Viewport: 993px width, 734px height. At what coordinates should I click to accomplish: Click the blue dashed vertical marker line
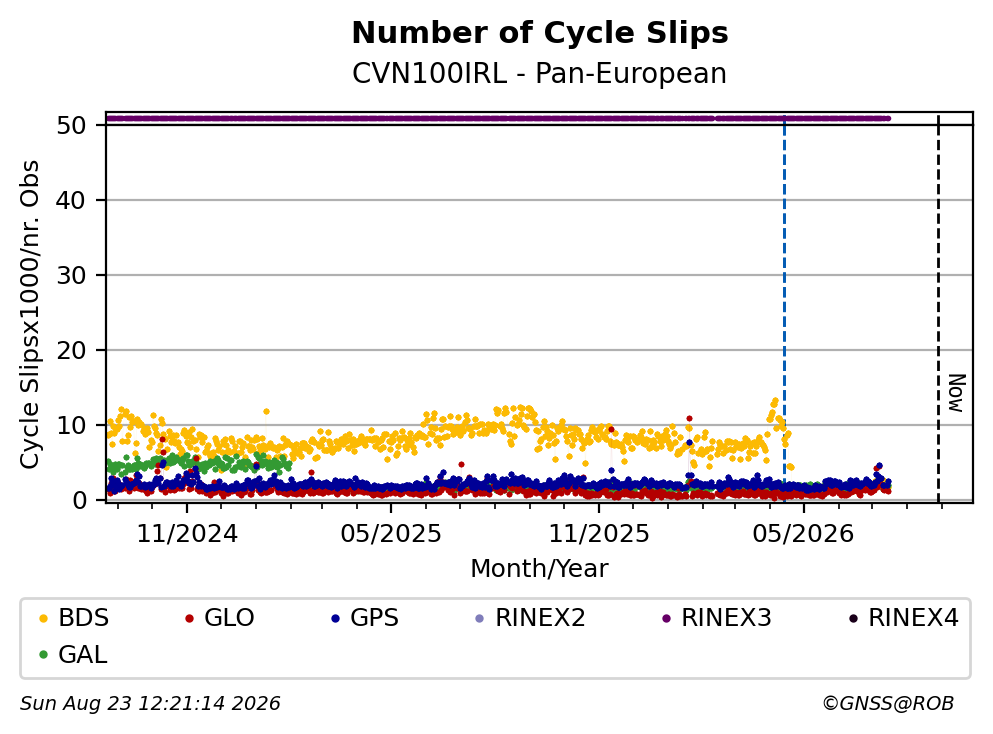[x=784, y=310]
